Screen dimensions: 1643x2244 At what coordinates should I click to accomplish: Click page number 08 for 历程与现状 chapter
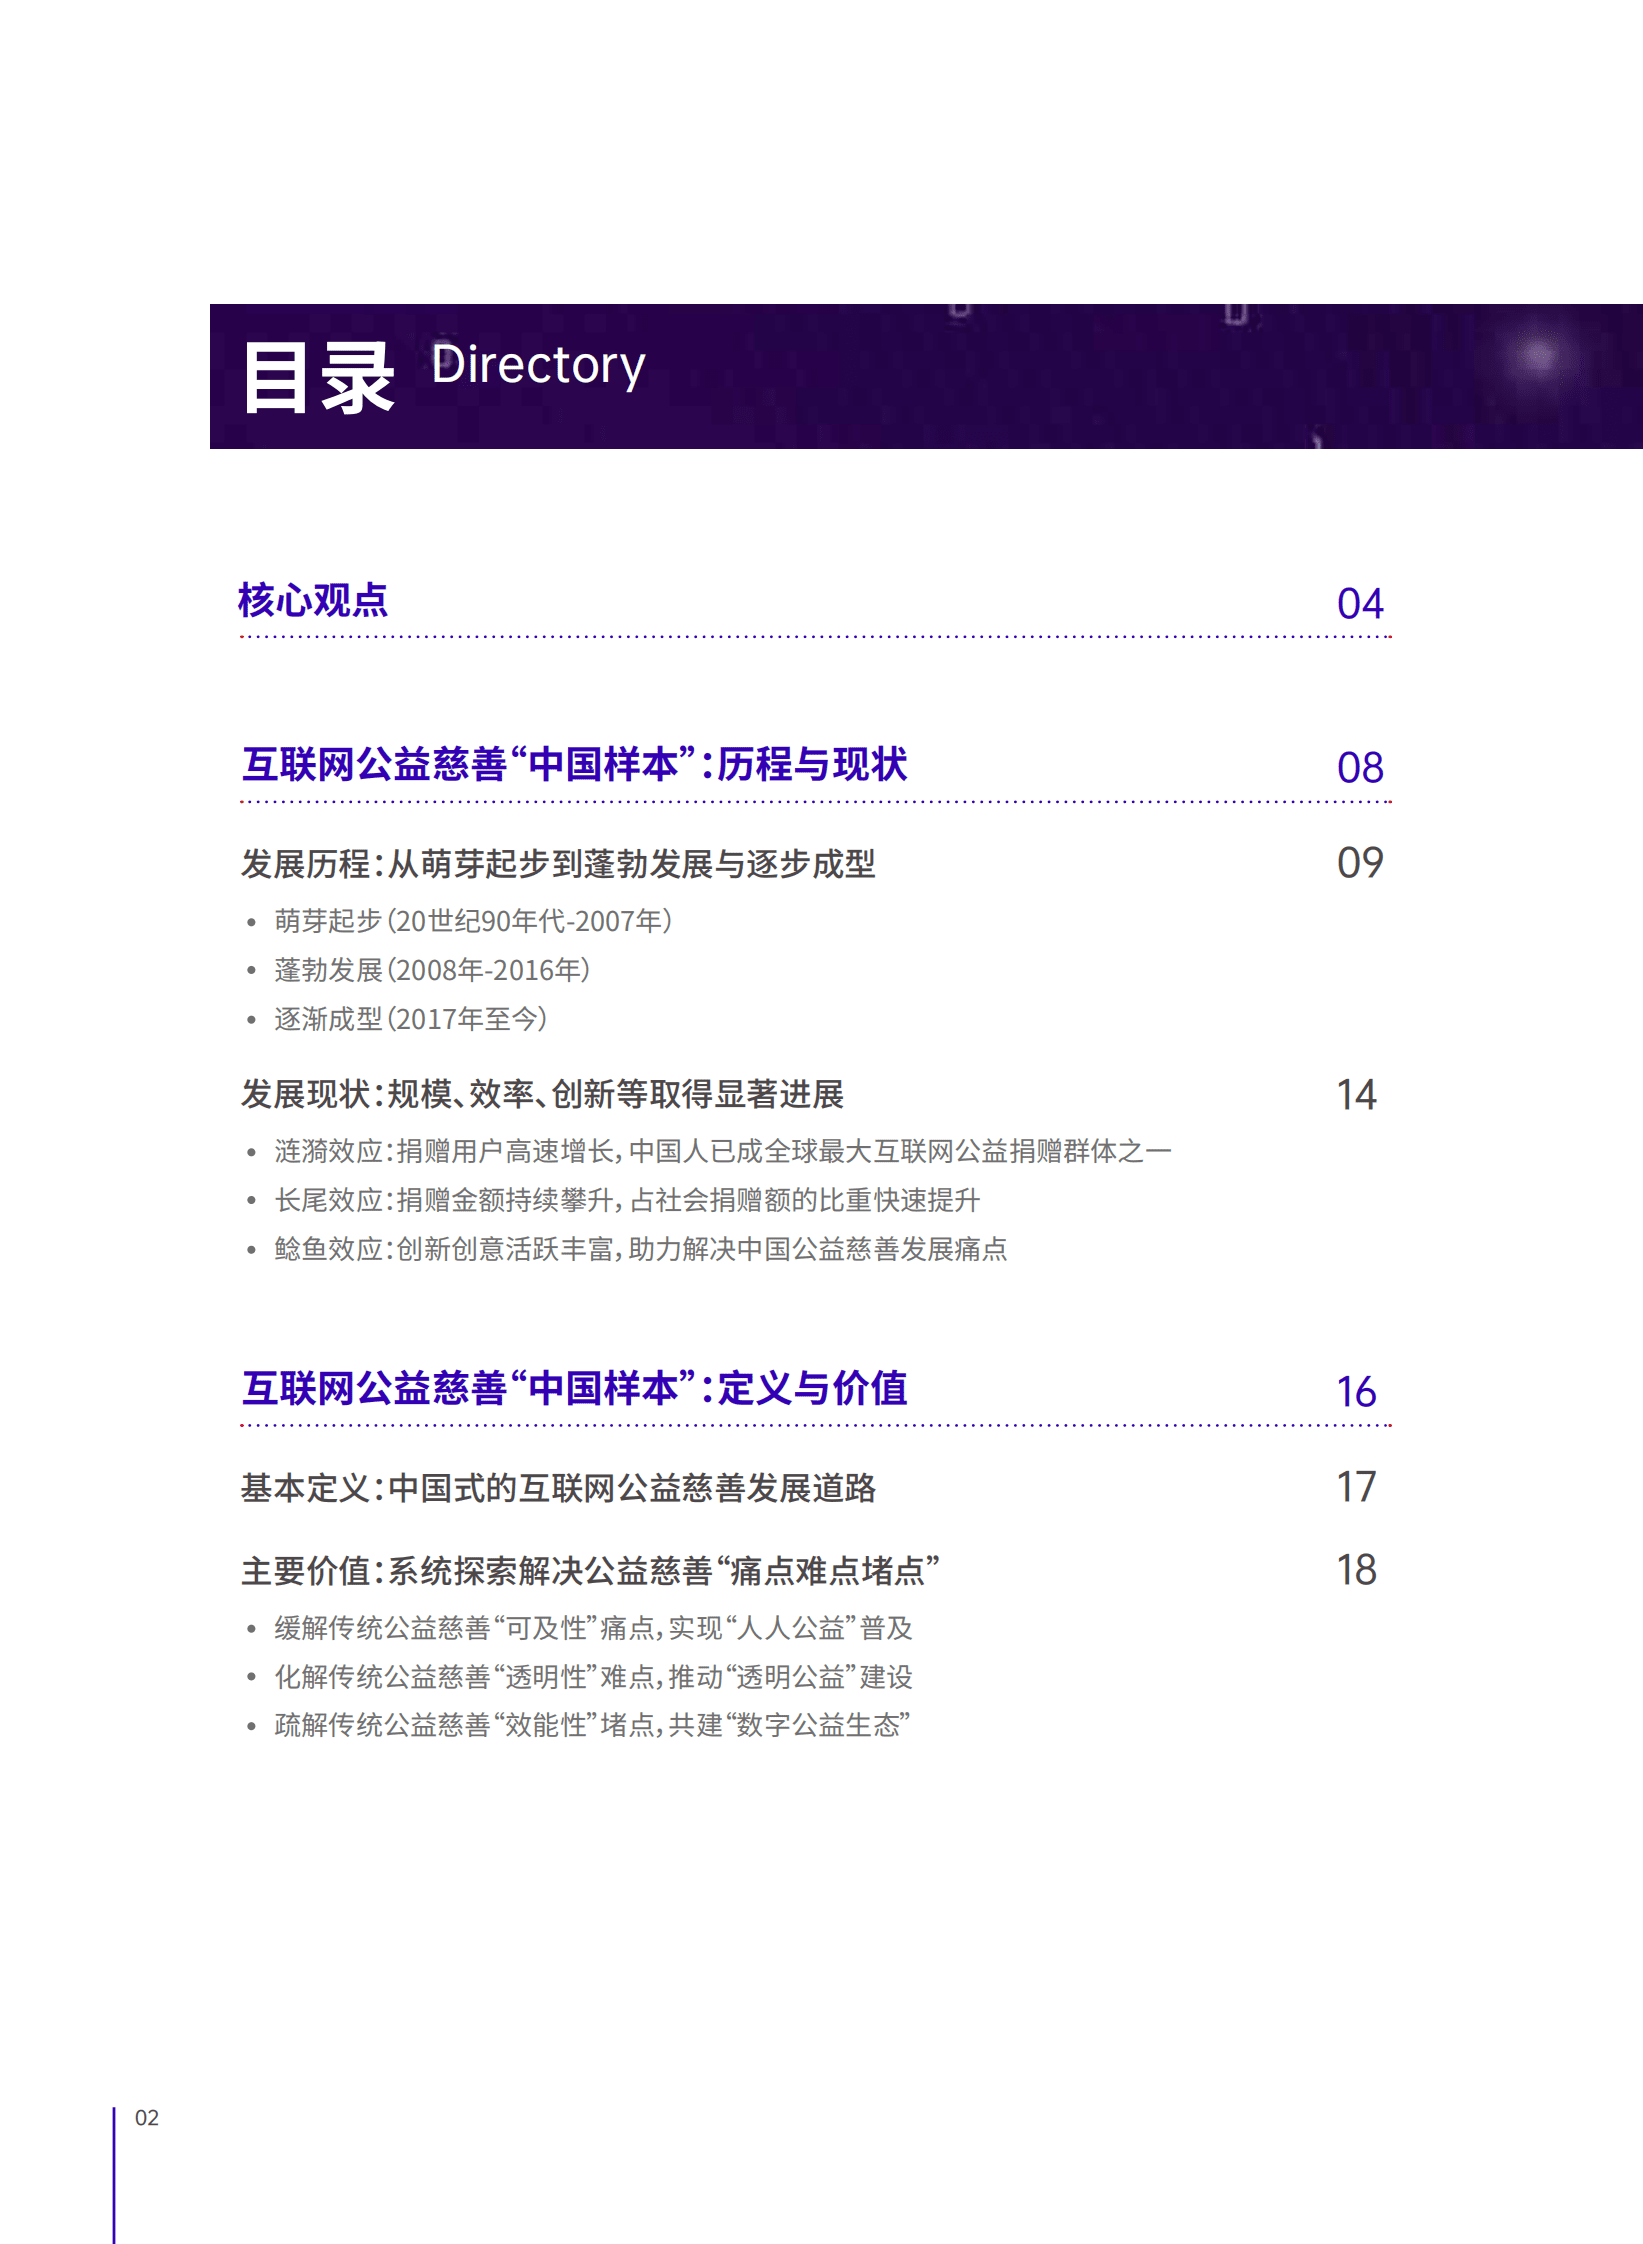[1363, 768]
